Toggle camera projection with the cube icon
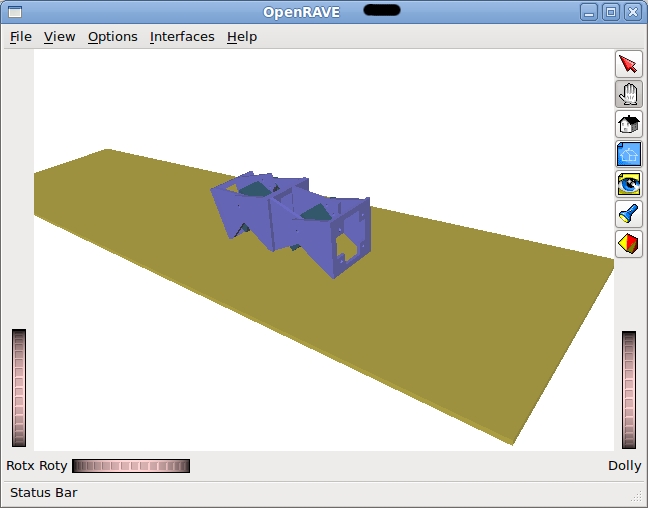 [628, 243]
